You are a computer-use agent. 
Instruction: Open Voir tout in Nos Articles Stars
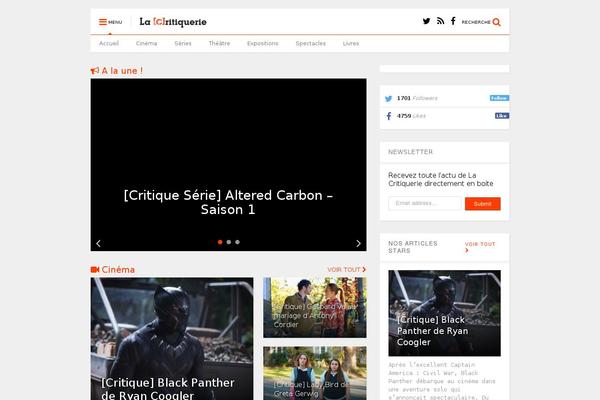point(480,247)
